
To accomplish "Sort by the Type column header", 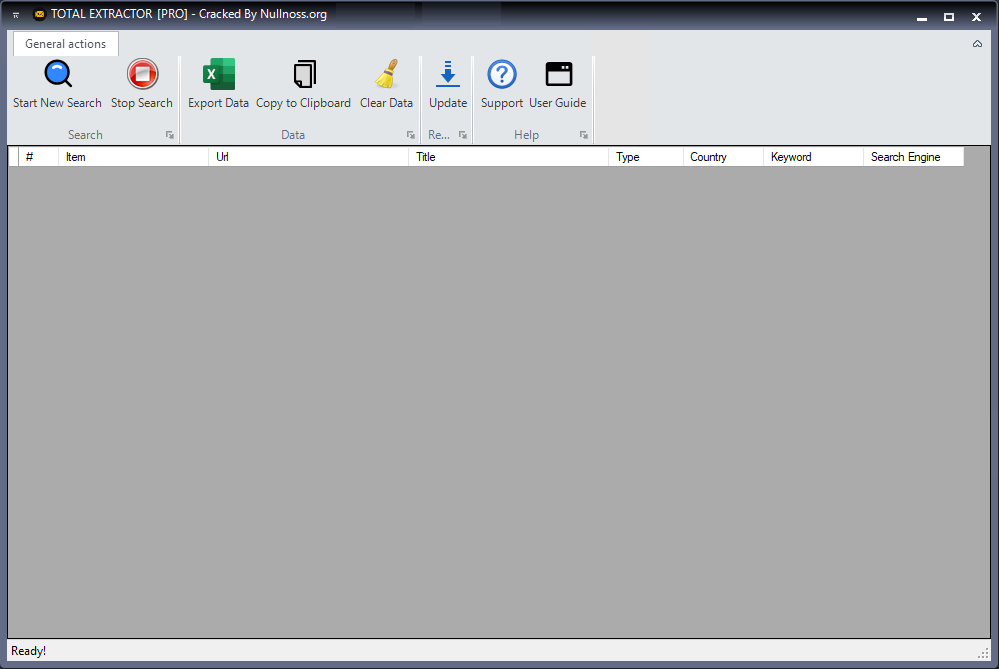I will click(x=646, y=157).
